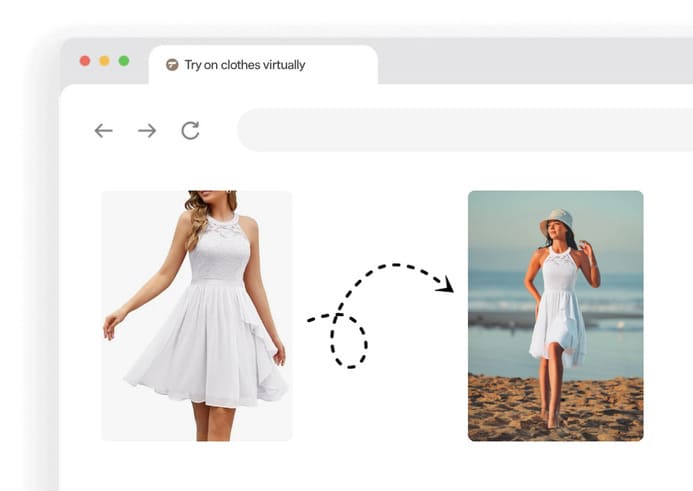Minimize the window with the yellow button

[x=104, y=61]
